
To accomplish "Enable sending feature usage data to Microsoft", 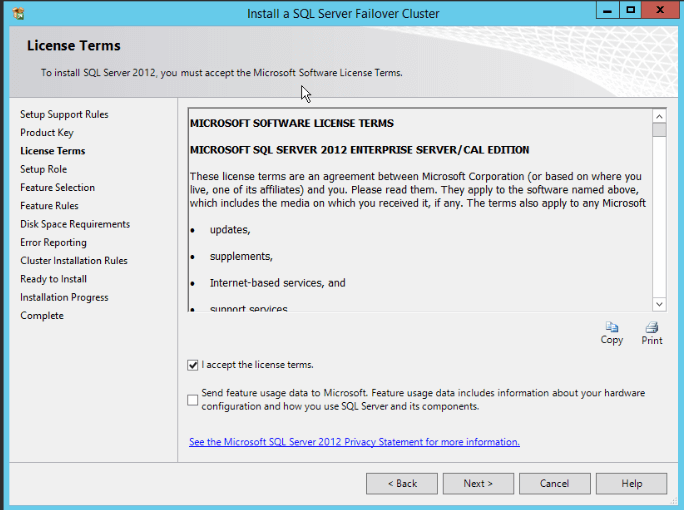I will [x=193, y=400].
